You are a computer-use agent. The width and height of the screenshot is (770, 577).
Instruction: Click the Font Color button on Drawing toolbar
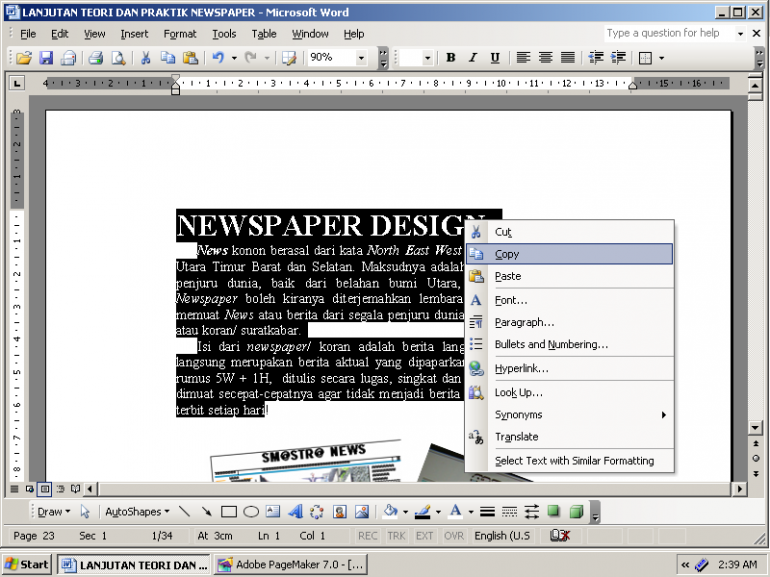click(x=455, y=512)
